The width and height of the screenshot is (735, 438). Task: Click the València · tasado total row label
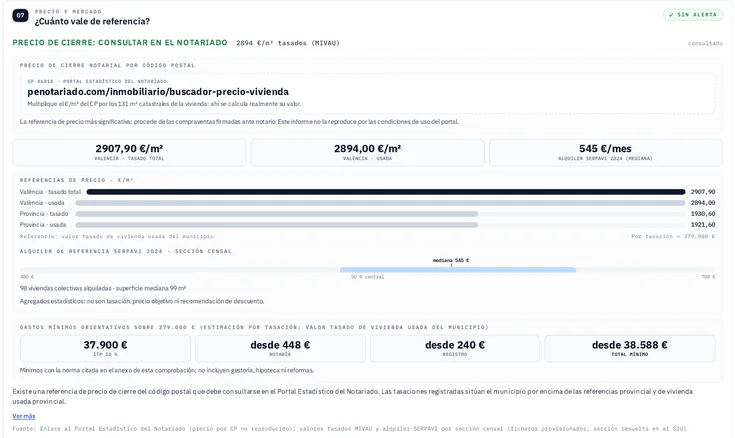coord(50,192)
